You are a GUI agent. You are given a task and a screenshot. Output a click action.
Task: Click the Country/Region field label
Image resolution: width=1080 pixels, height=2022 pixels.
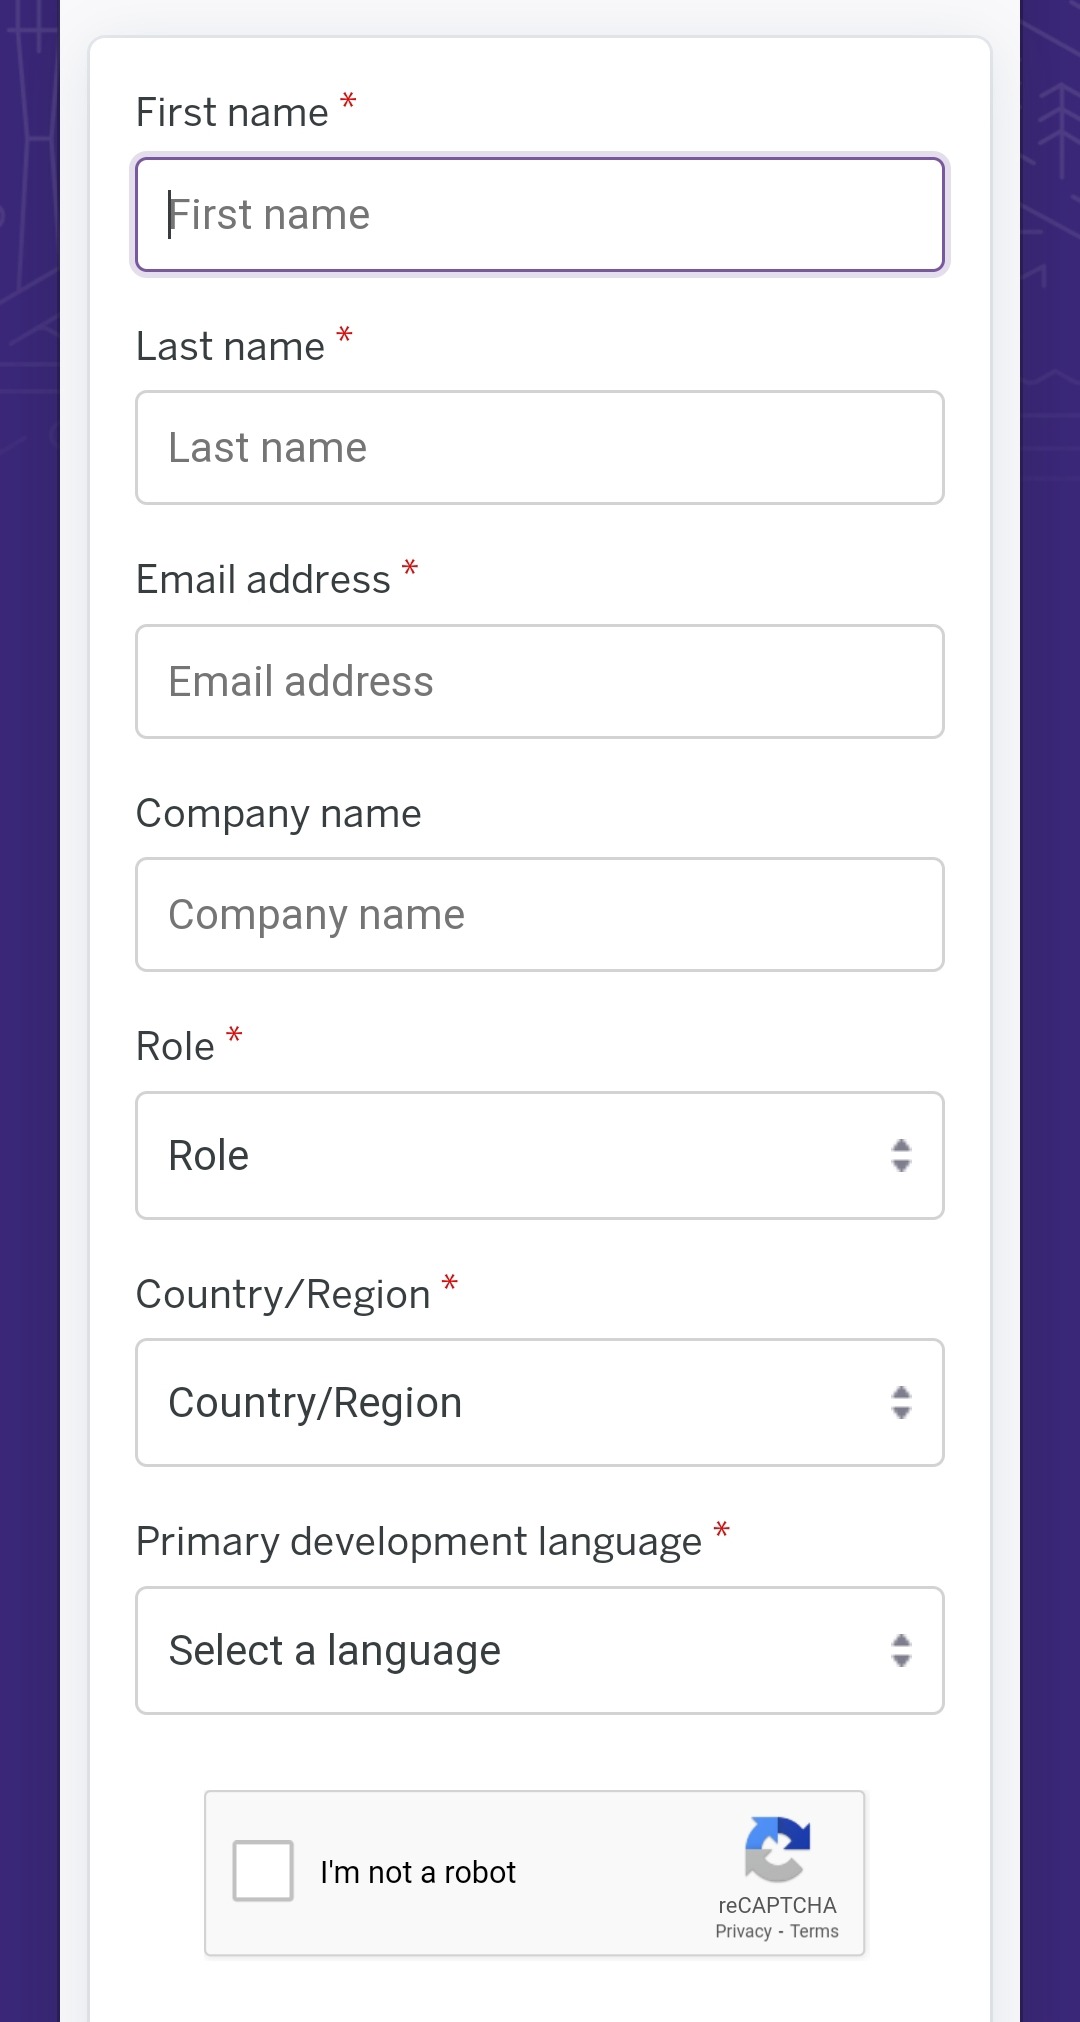point(283,1294)
